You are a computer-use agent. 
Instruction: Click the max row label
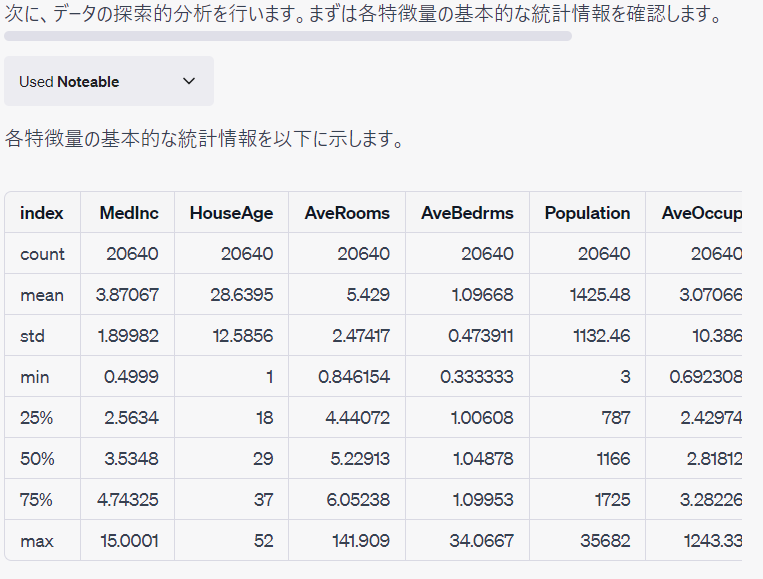pyautogui.click(x=37, y=541)
